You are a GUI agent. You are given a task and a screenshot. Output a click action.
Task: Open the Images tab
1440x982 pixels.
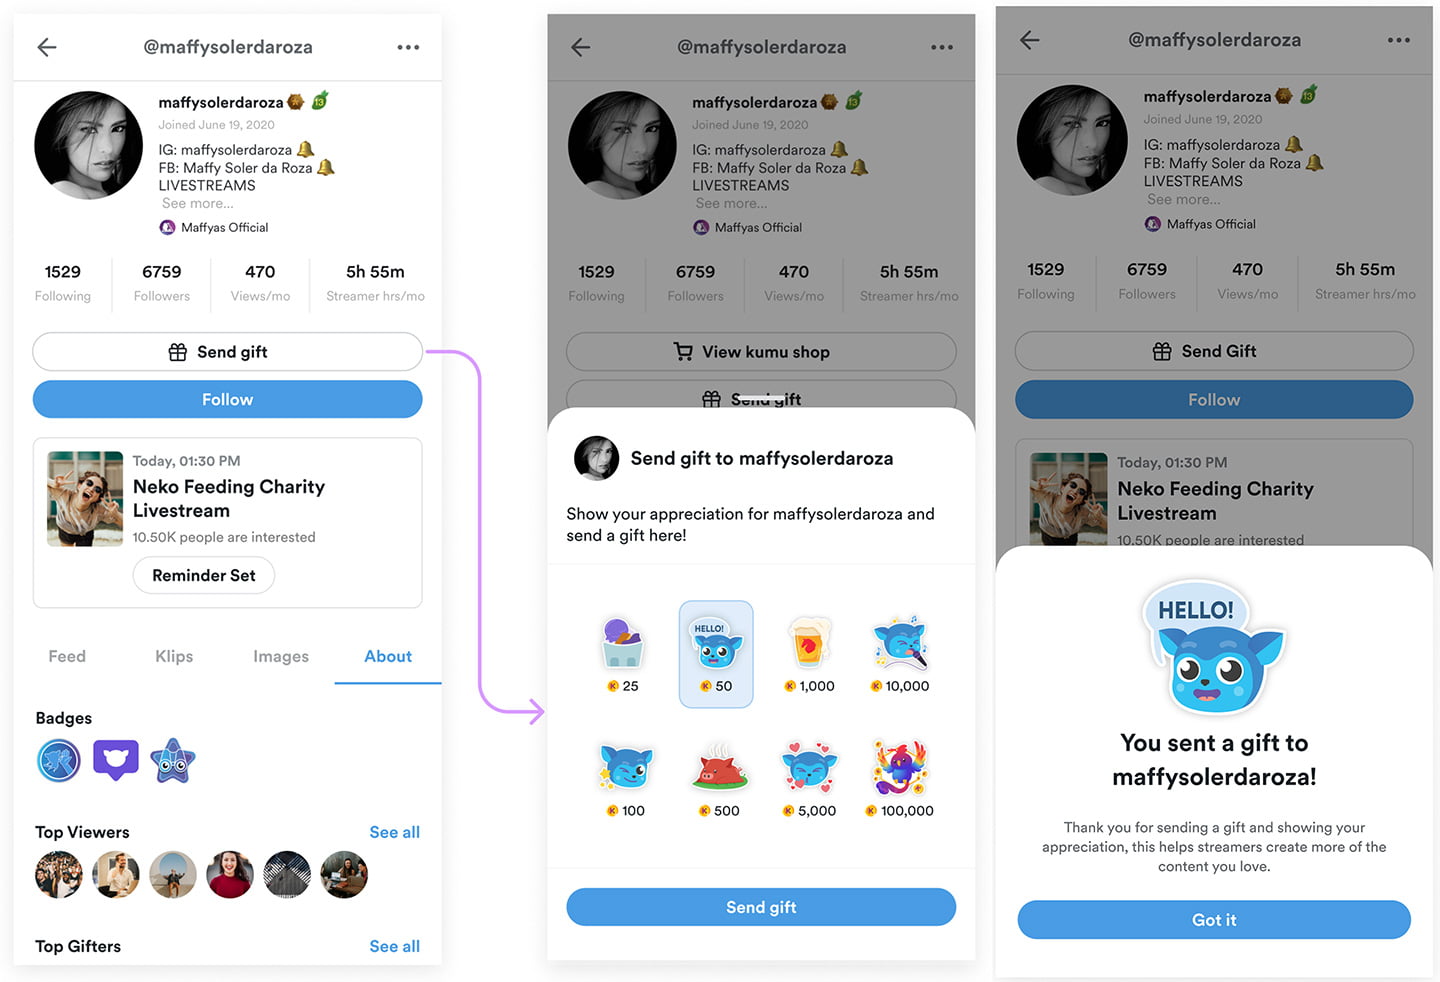[x=281, y=656]
